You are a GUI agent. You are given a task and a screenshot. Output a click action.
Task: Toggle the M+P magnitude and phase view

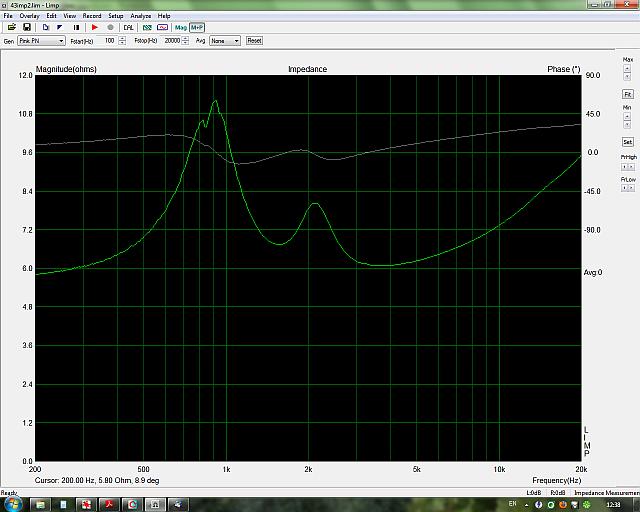tap(197, 27)
